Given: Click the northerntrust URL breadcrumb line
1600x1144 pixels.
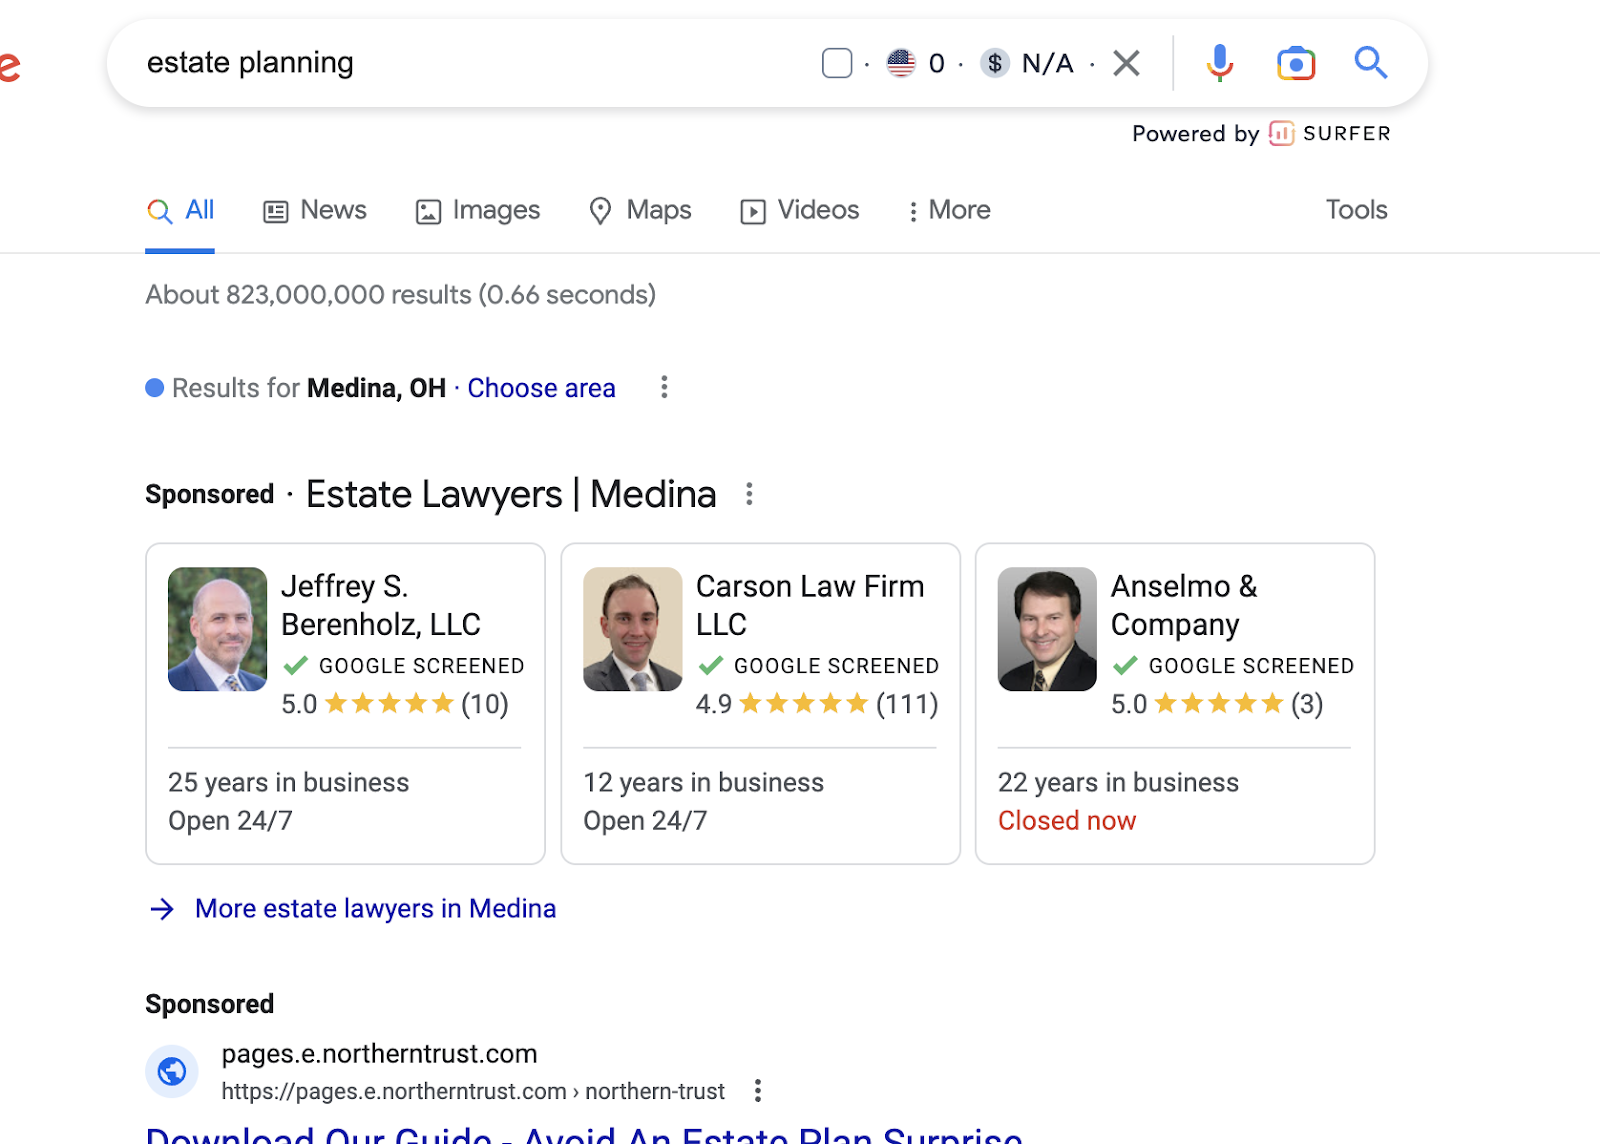Looking at the screenshot, I should pos(473,1091).
